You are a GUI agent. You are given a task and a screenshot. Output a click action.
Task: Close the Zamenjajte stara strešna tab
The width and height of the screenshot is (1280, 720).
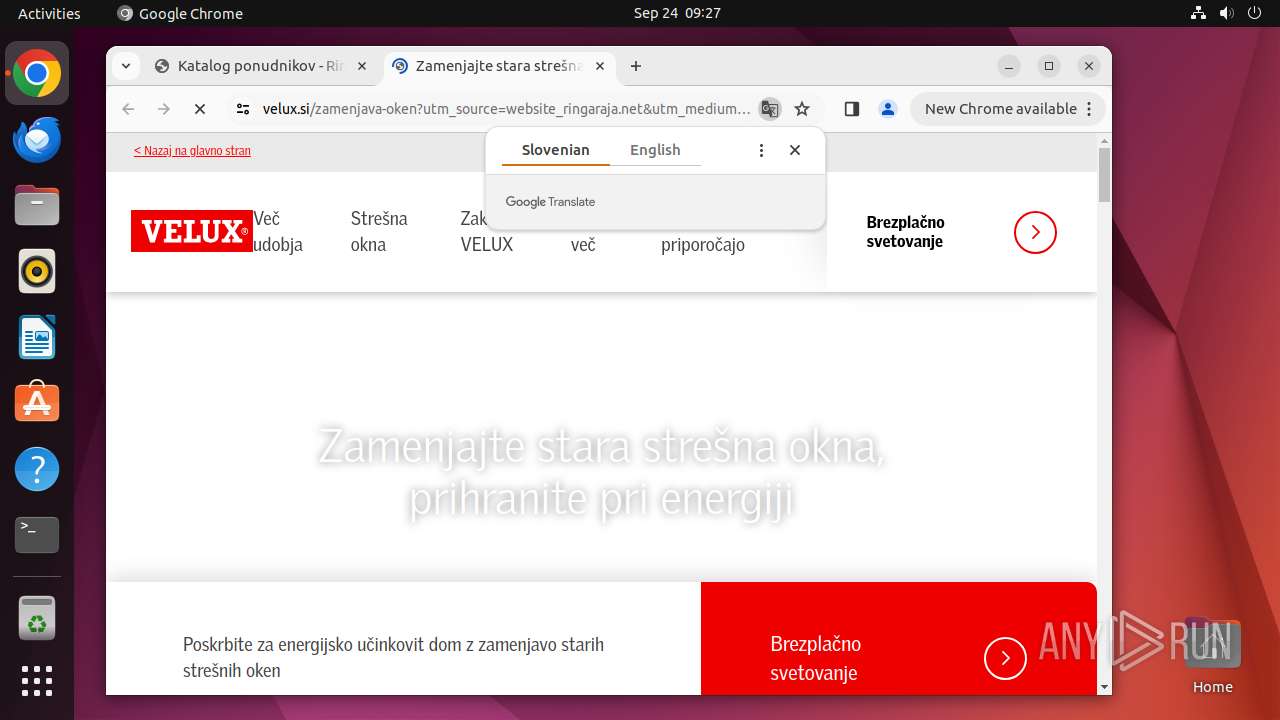(600, 66)
